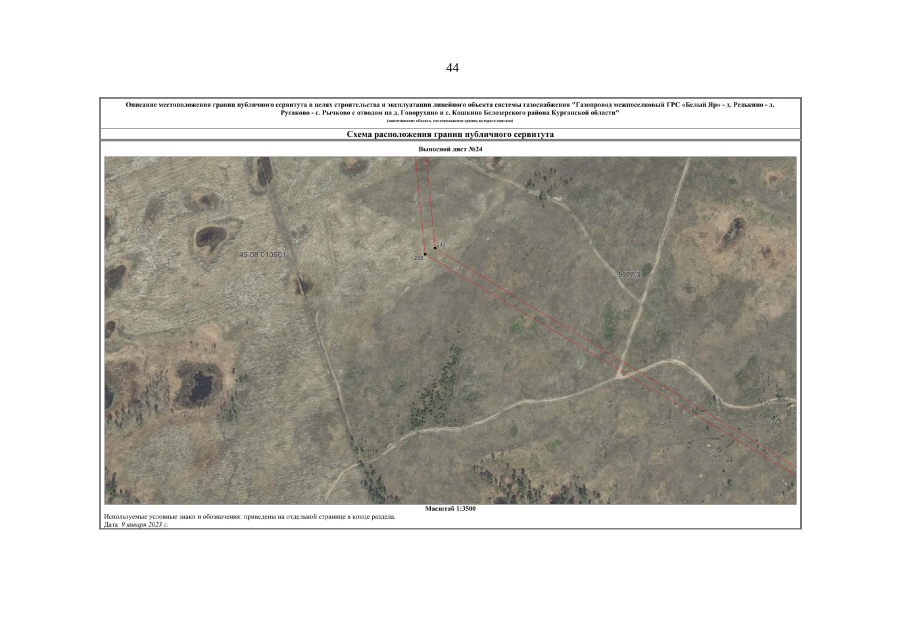
Task: Click the "Масштаб 1:3500" scale text
Action: pos(450,509)
